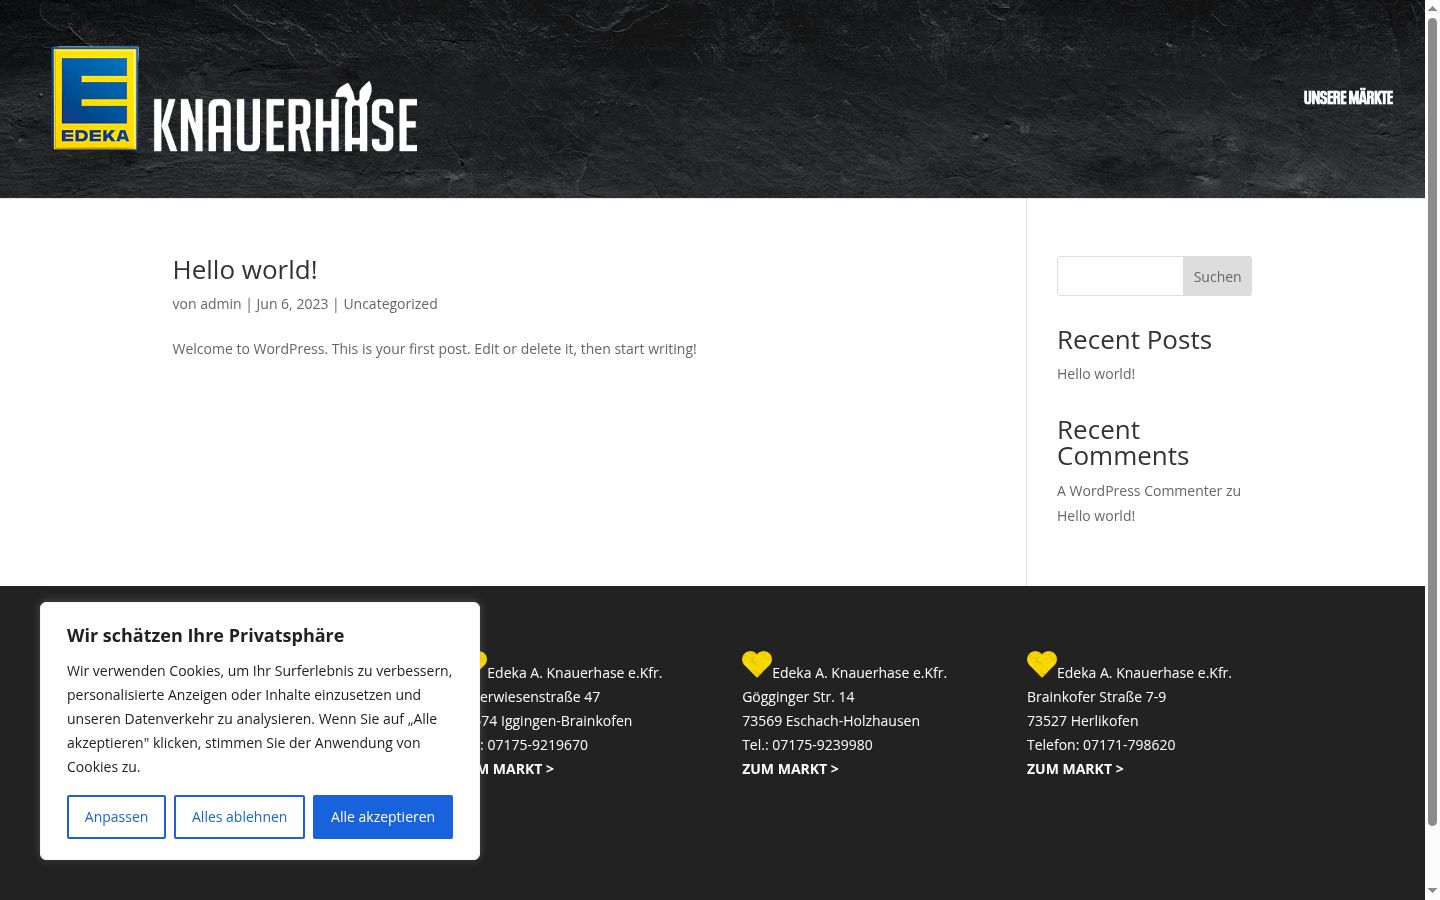Click the scrollbar up arrow
This screenshot has height=900, width=1440.
(1432, 7)
